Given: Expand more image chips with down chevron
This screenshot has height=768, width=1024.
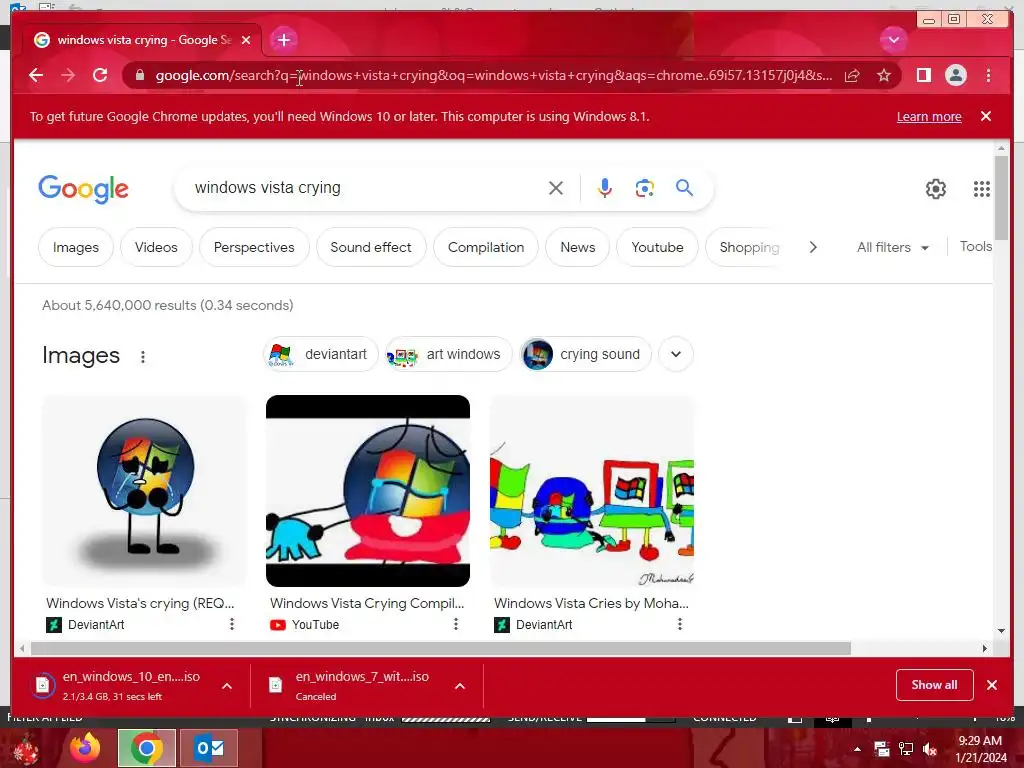Looking at the screenshot, I should pos(676,354).
